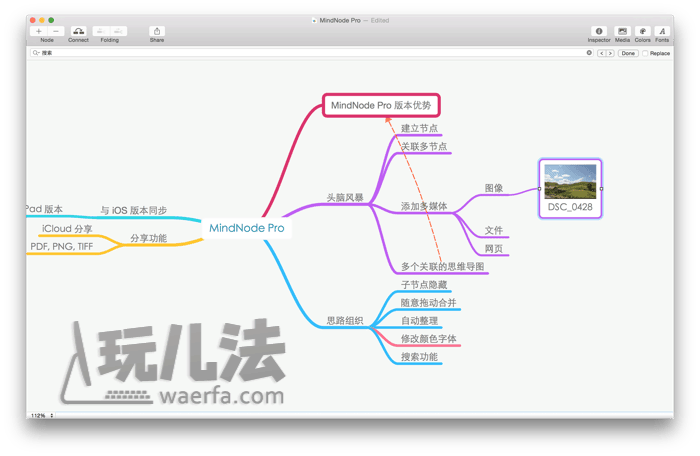Select the central MindNode Pro node

click(x=246, y=228)
